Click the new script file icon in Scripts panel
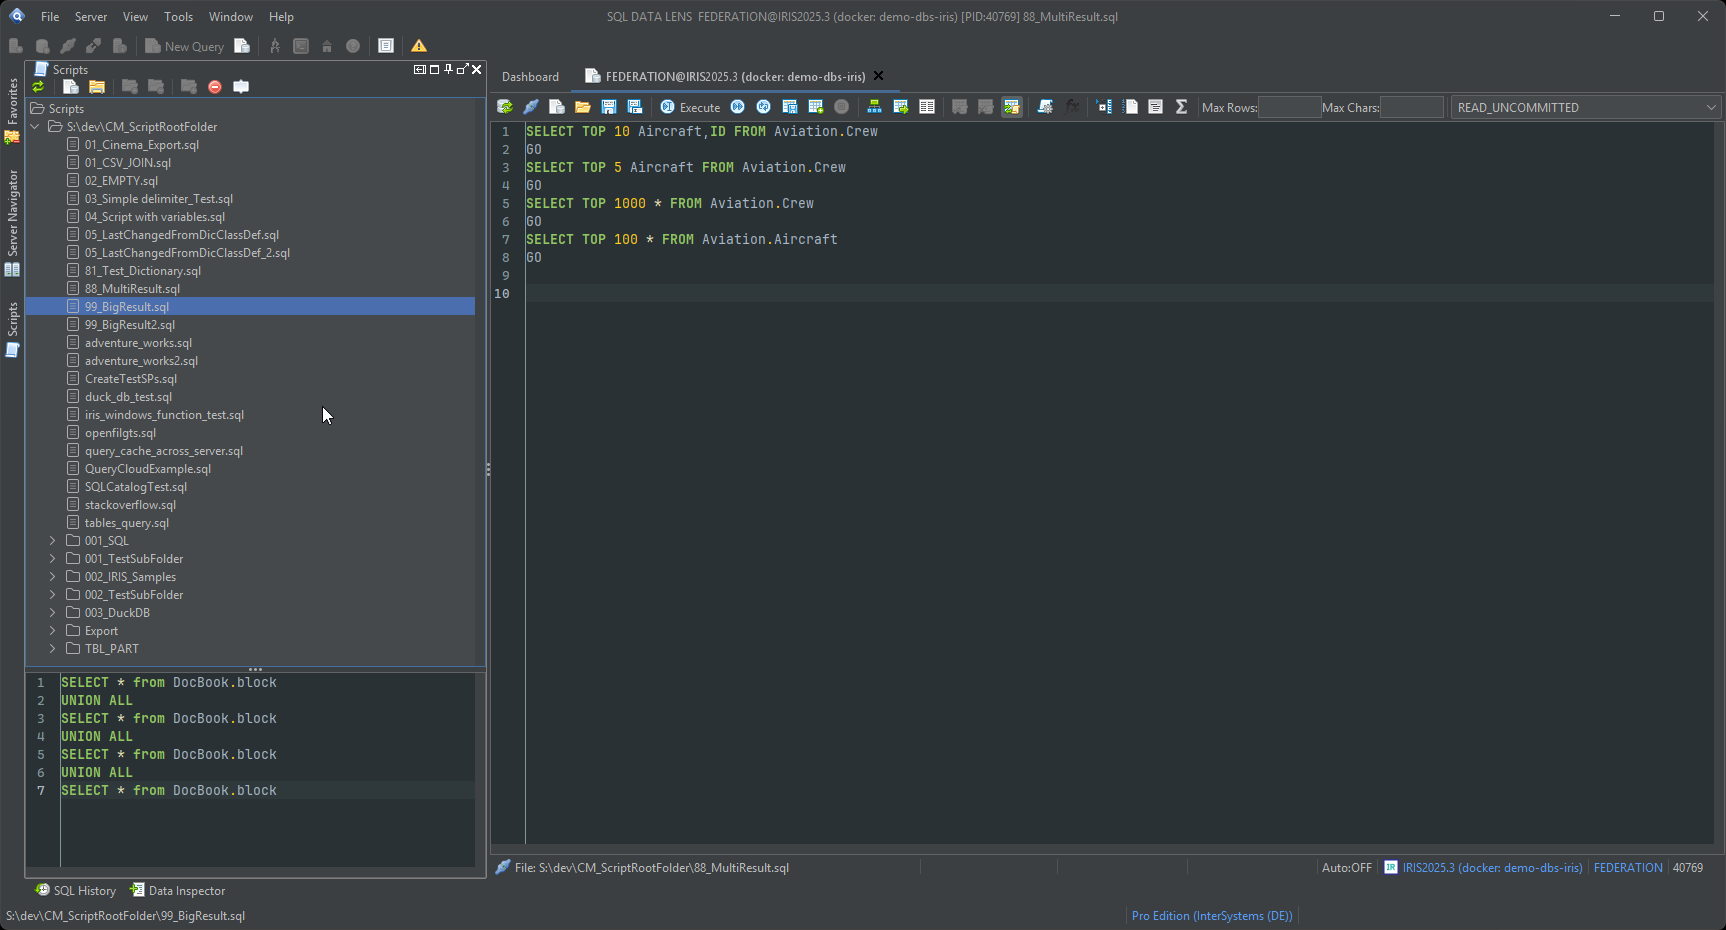This screenshot has width=1726, height=930. 71,87
